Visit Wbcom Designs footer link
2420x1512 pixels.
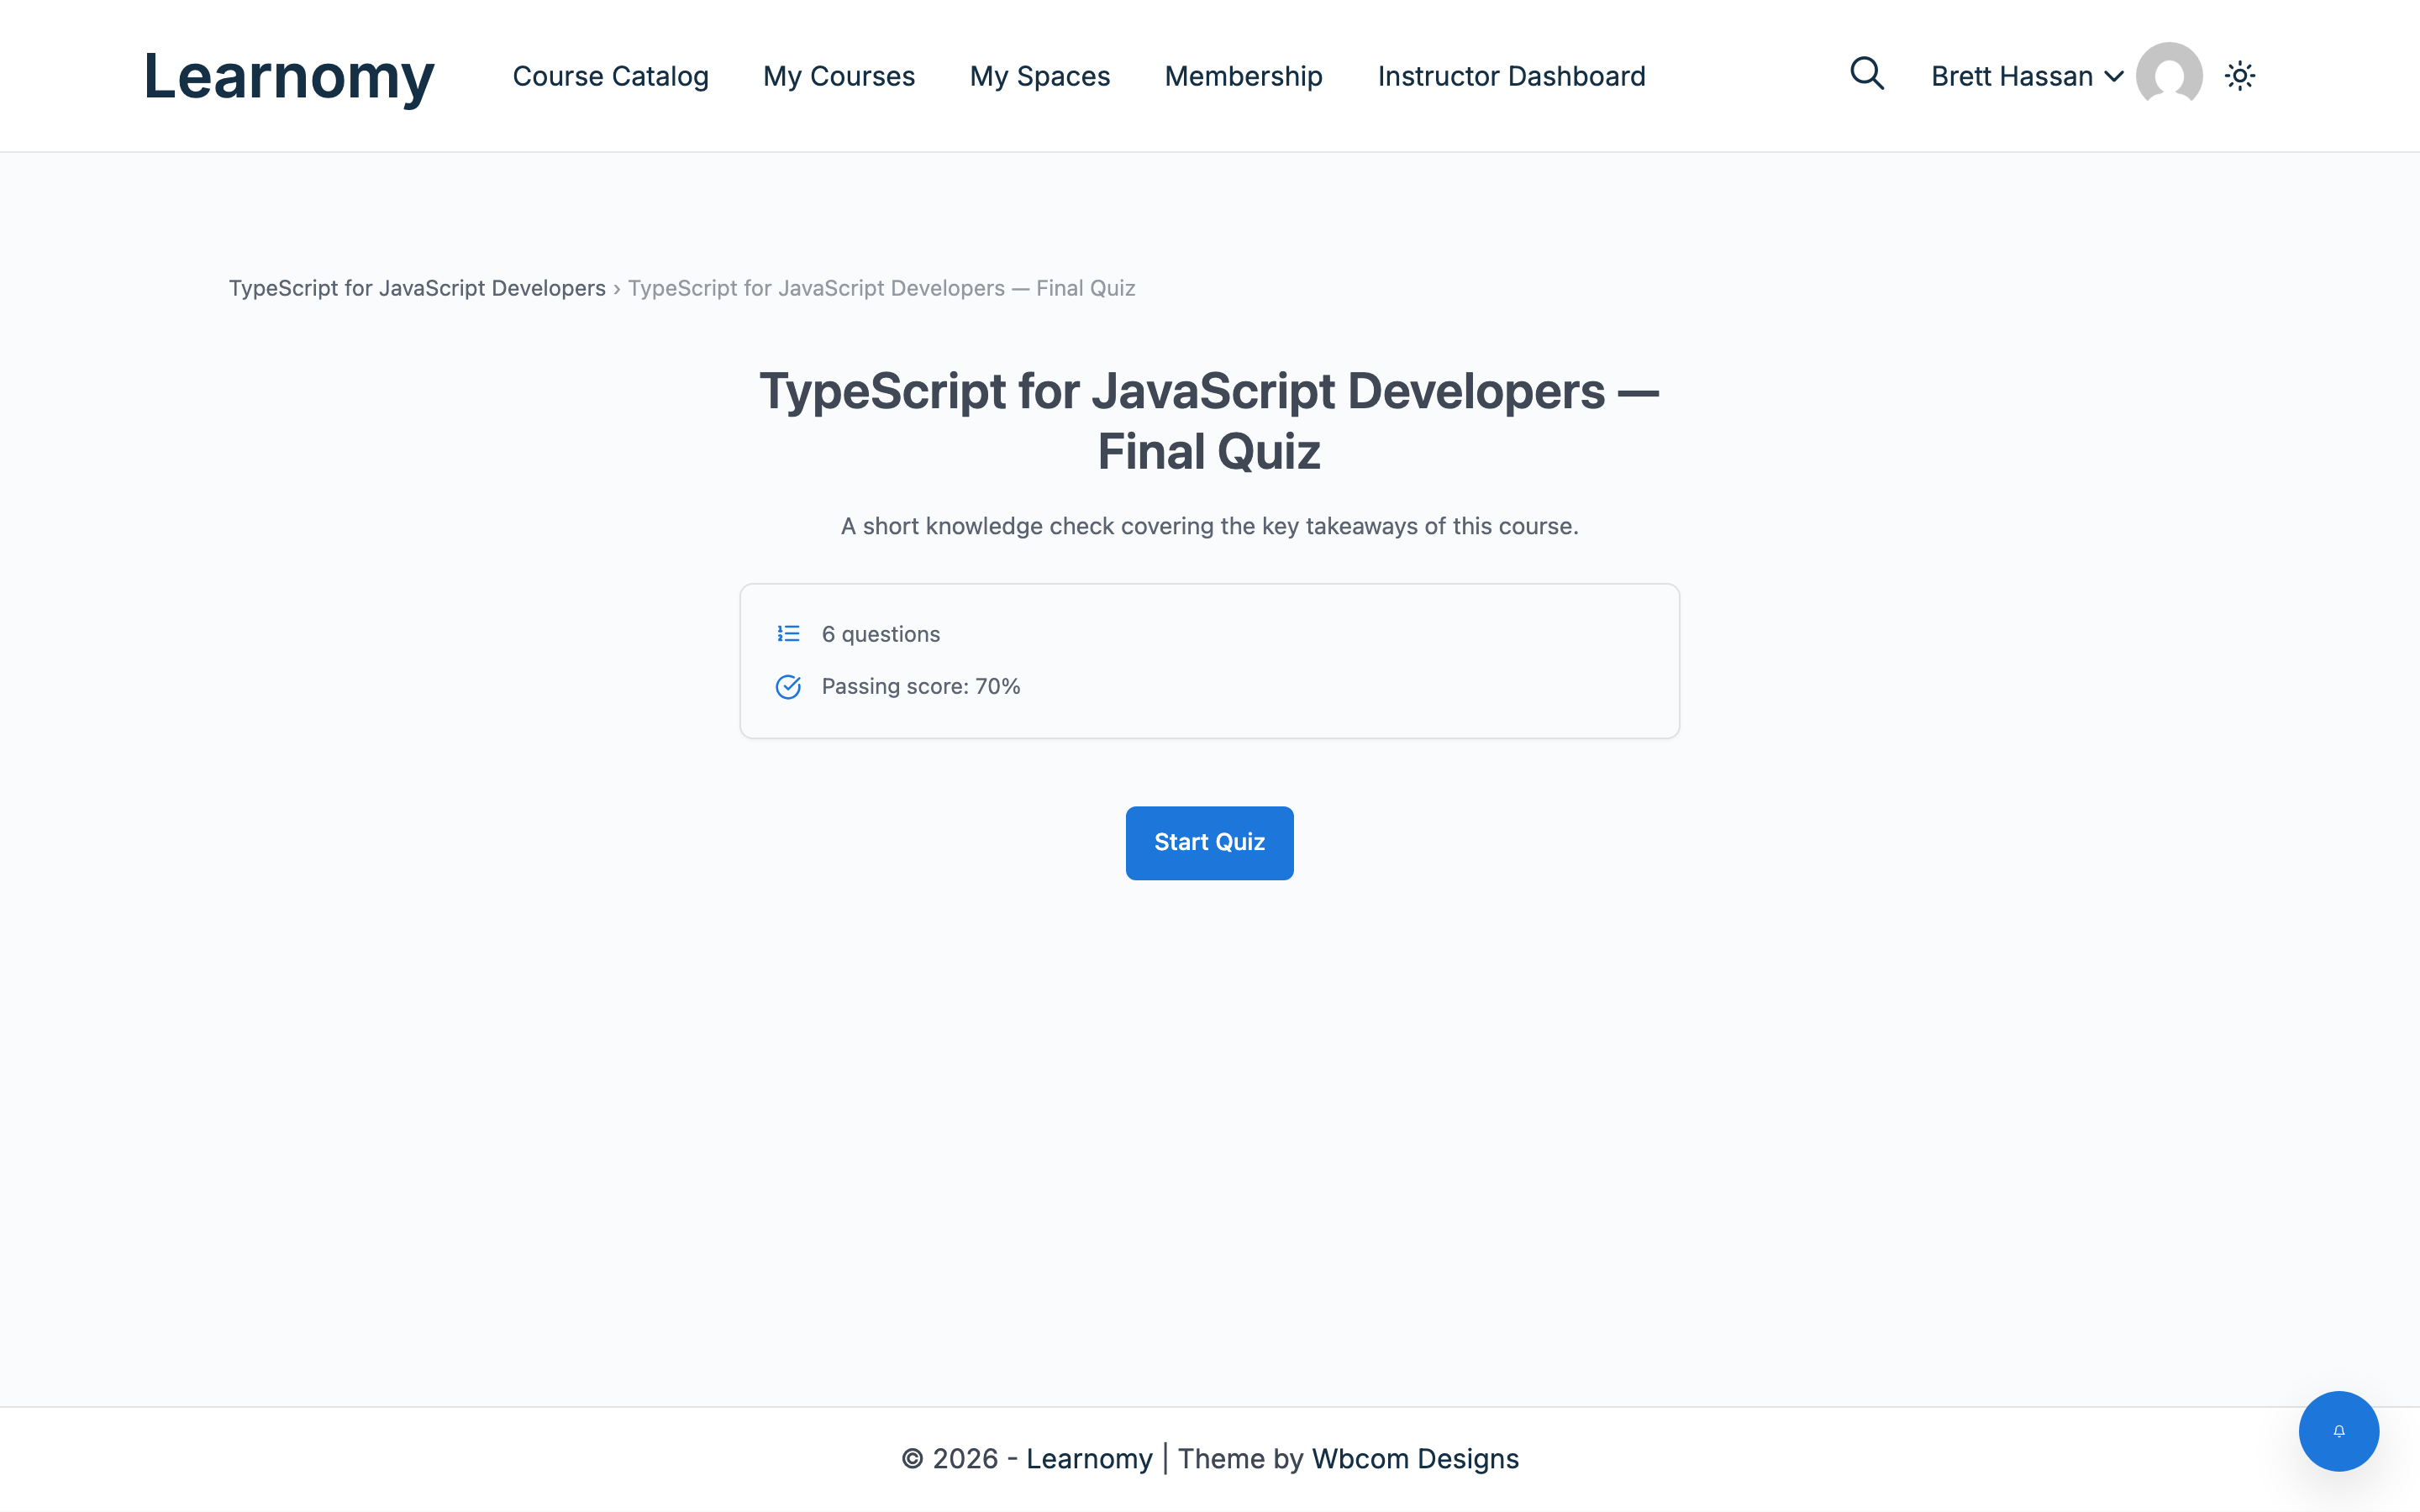1415,1459
